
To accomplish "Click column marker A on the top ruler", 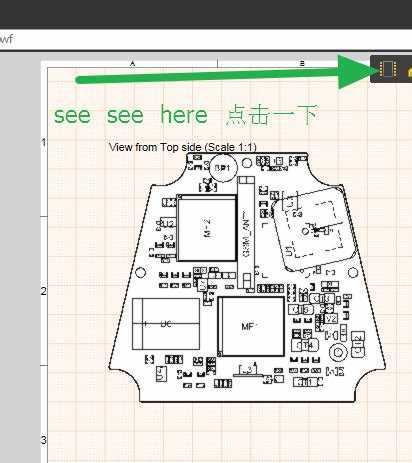I will pyautogui.click(x=133, y=63).
